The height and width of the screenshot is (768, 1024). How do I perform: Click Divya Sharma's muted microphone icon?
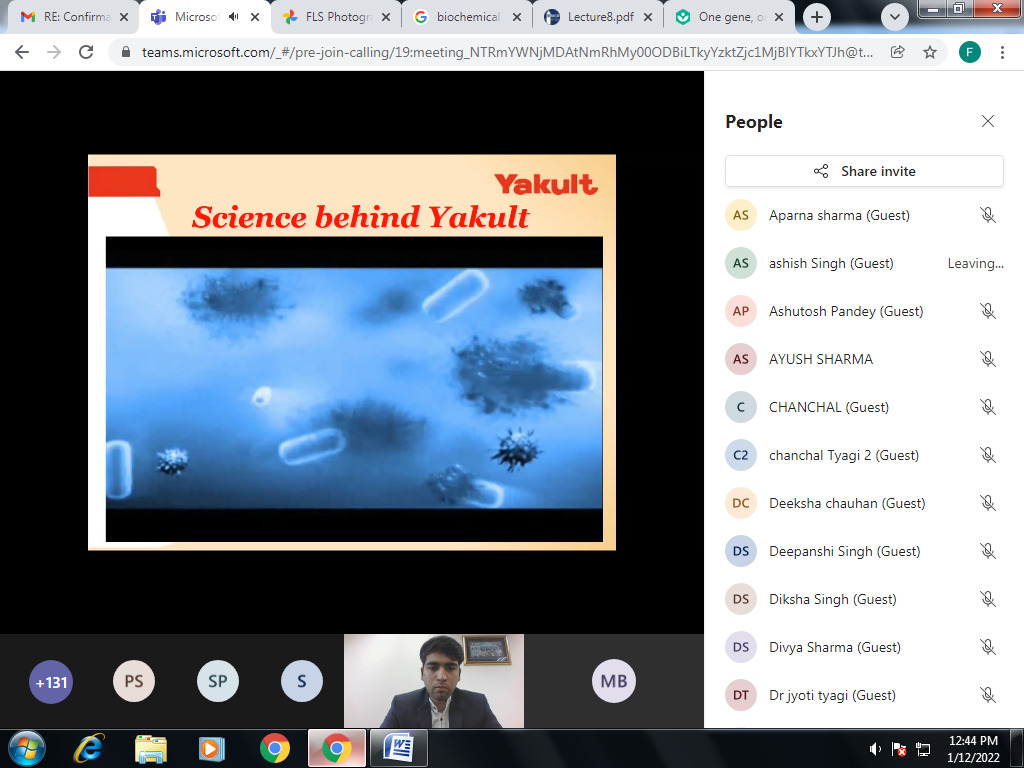[987, 647]
